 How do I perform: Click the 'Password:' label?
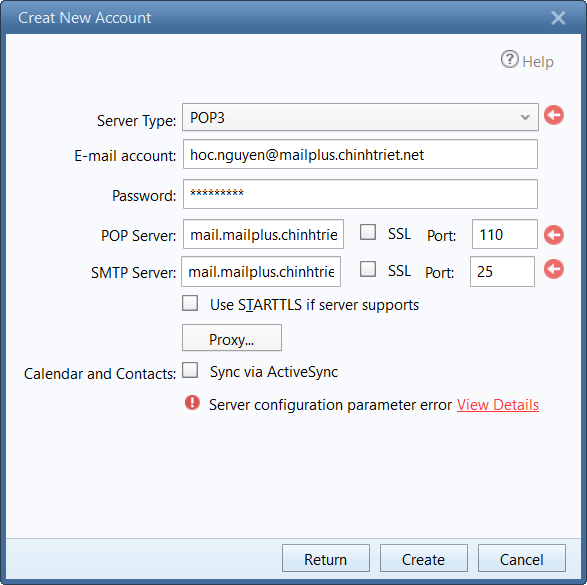point(144,196)
